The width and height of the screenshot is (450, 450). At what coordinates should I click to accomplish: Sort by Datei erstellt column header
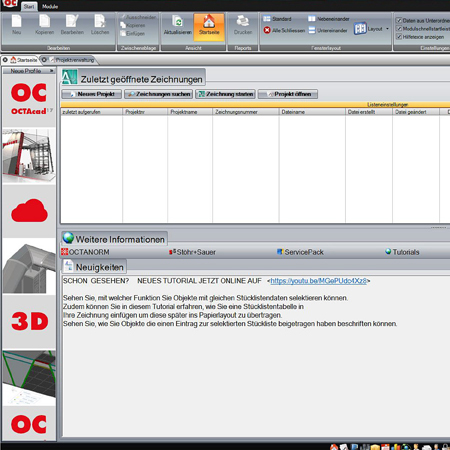369,112
